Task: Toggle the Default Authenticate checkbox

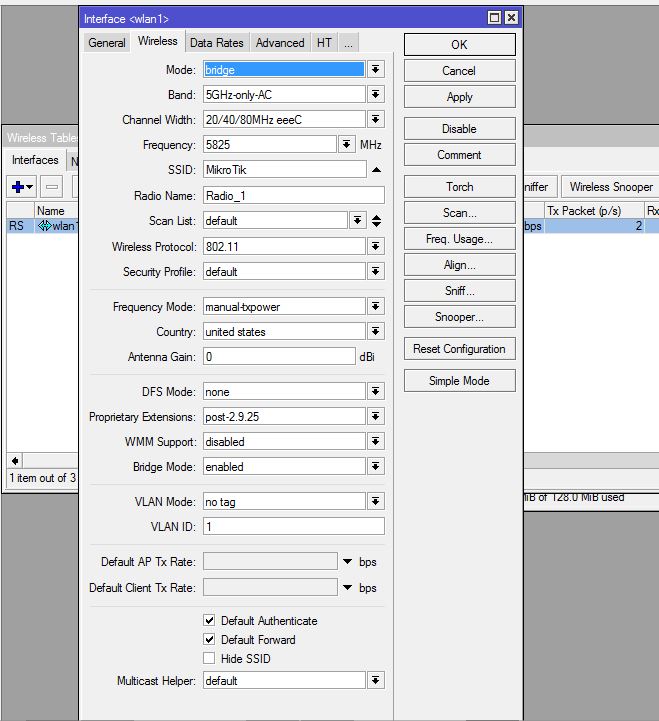Action: (209, 620)
